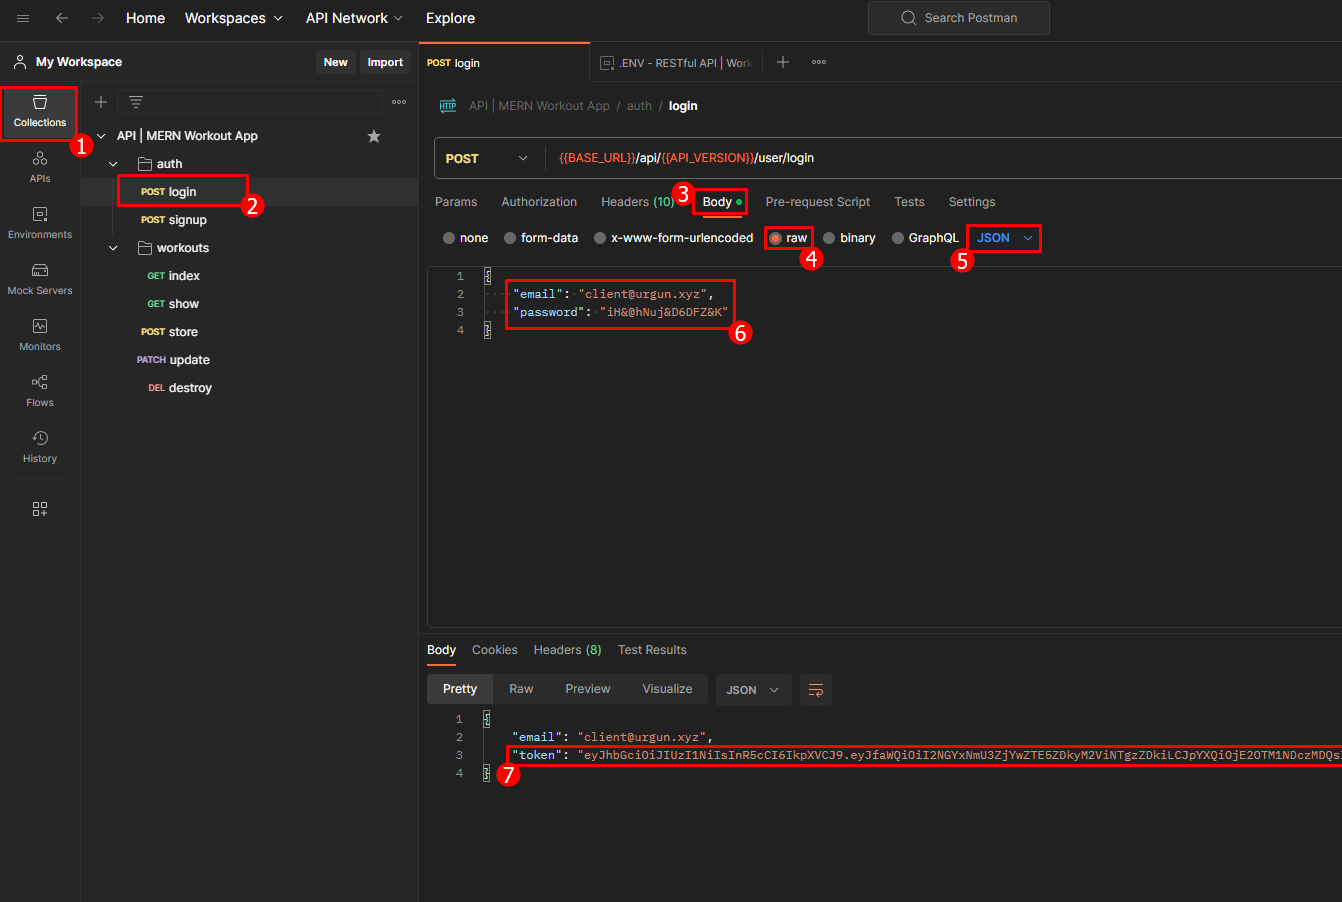Click the search magnifier icon
1342x902 pixels.
908,18
